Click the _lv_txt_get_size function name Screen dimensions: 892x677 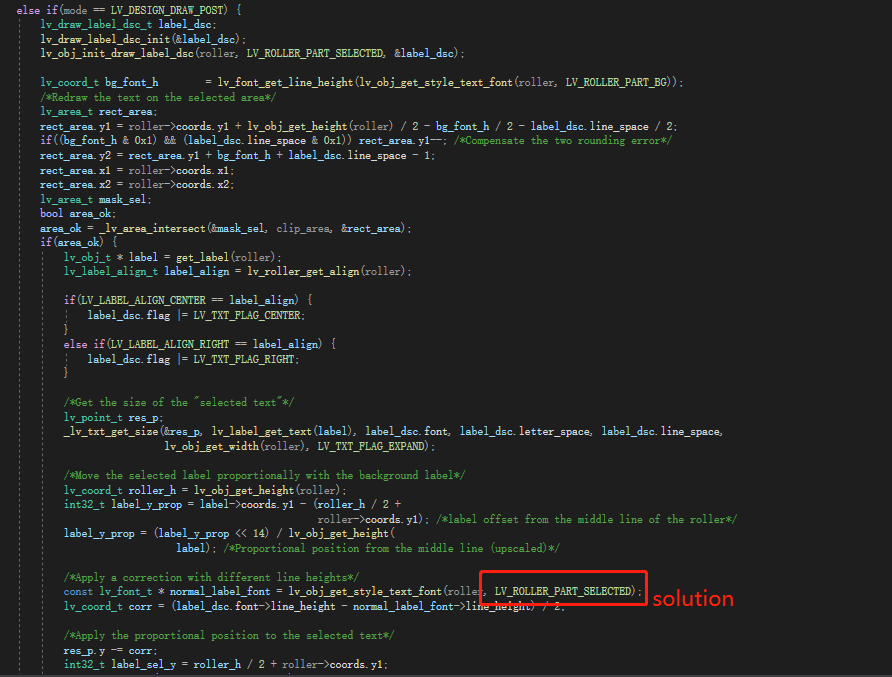pos(110,432)
